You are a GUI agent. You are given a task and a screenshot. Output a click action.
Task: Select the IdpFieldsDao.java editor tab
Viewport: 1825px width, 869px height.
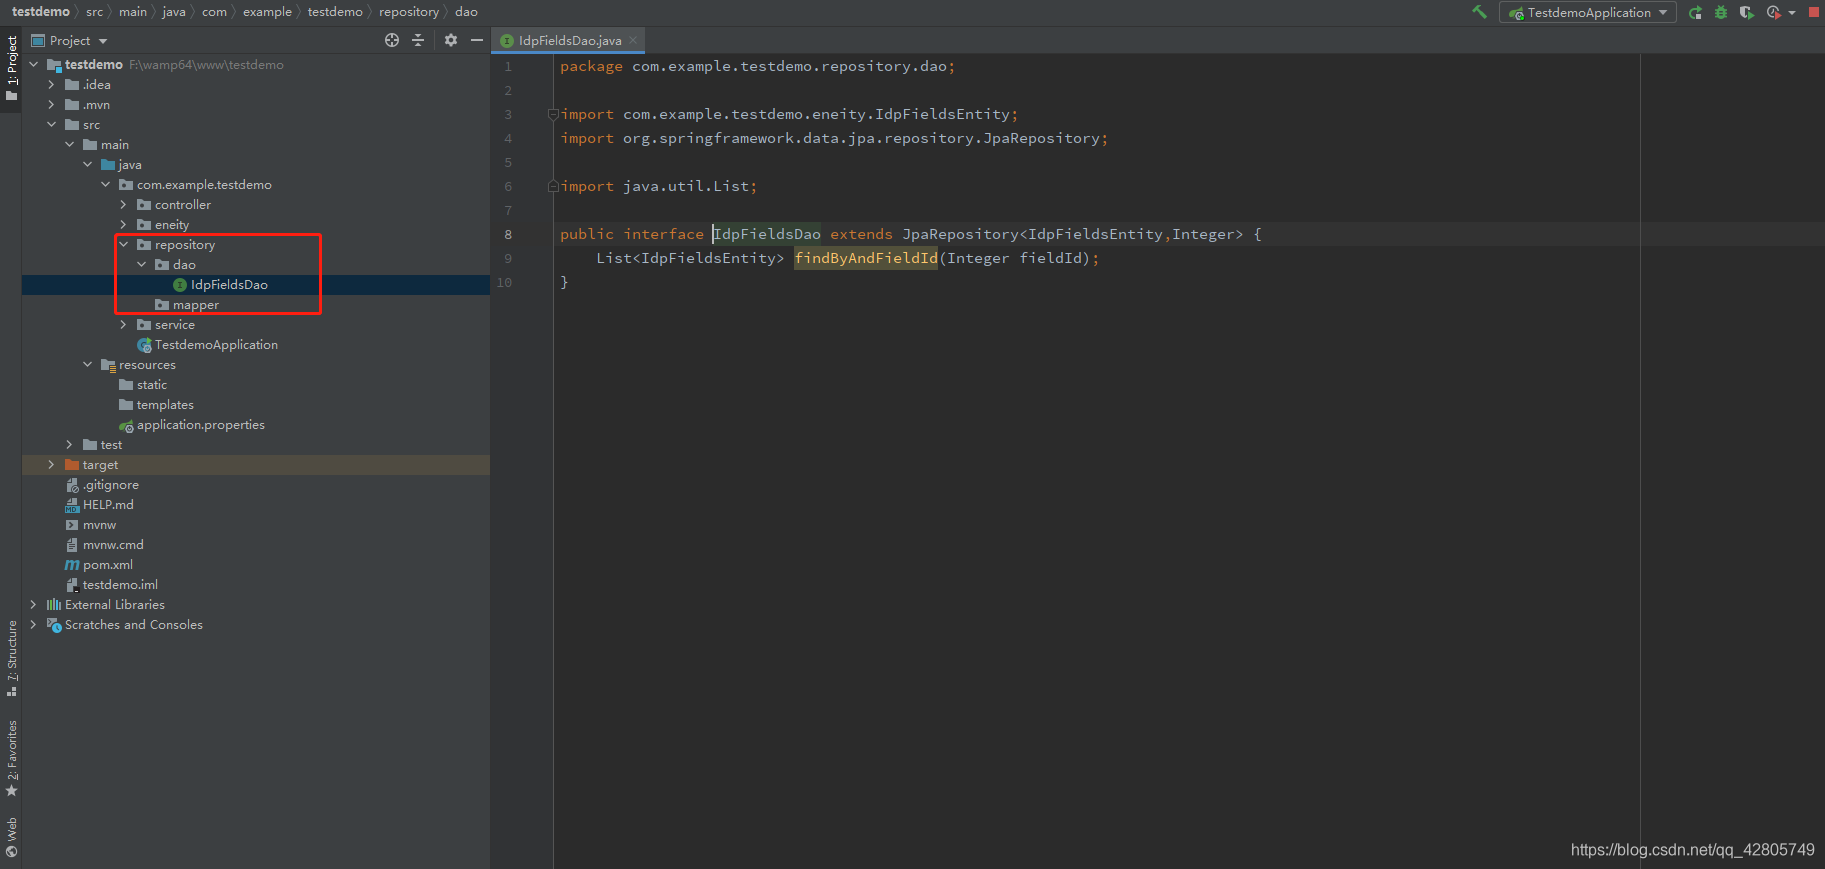coord(569,40)
